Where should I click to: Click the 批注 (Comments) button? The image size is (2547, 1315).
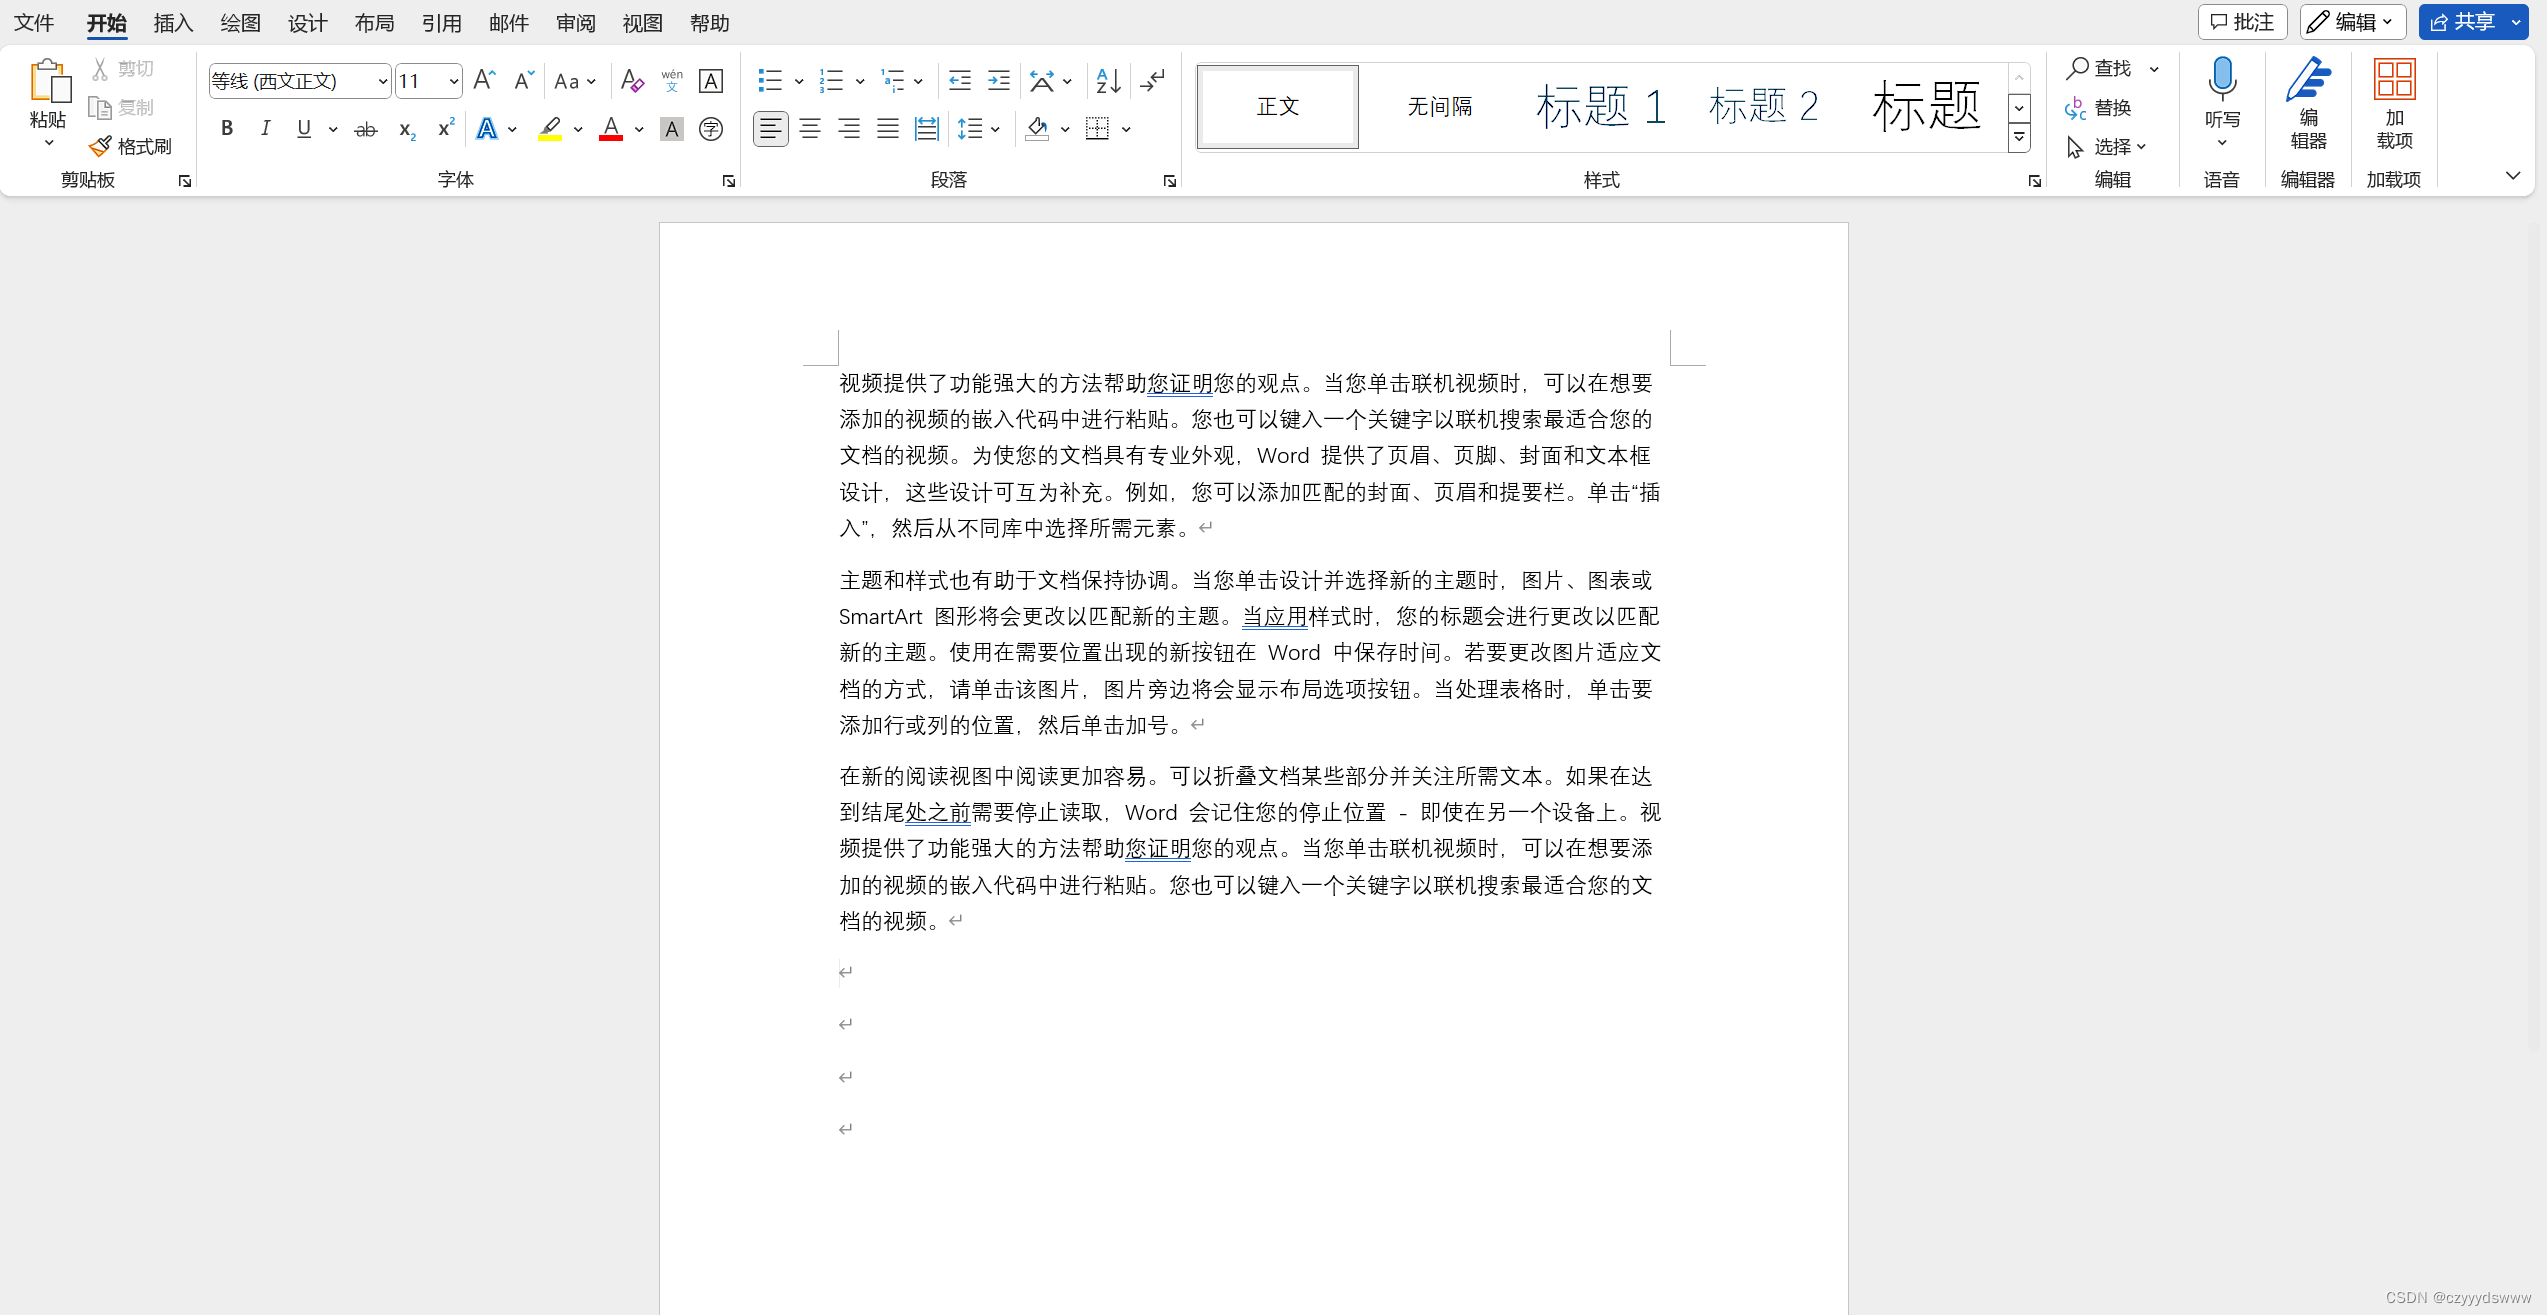(2242, 22)
